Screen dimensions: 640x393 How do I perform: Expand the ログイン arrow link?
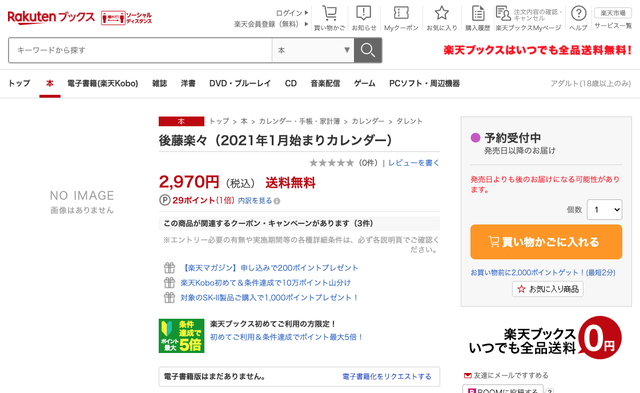coord(292,13)
